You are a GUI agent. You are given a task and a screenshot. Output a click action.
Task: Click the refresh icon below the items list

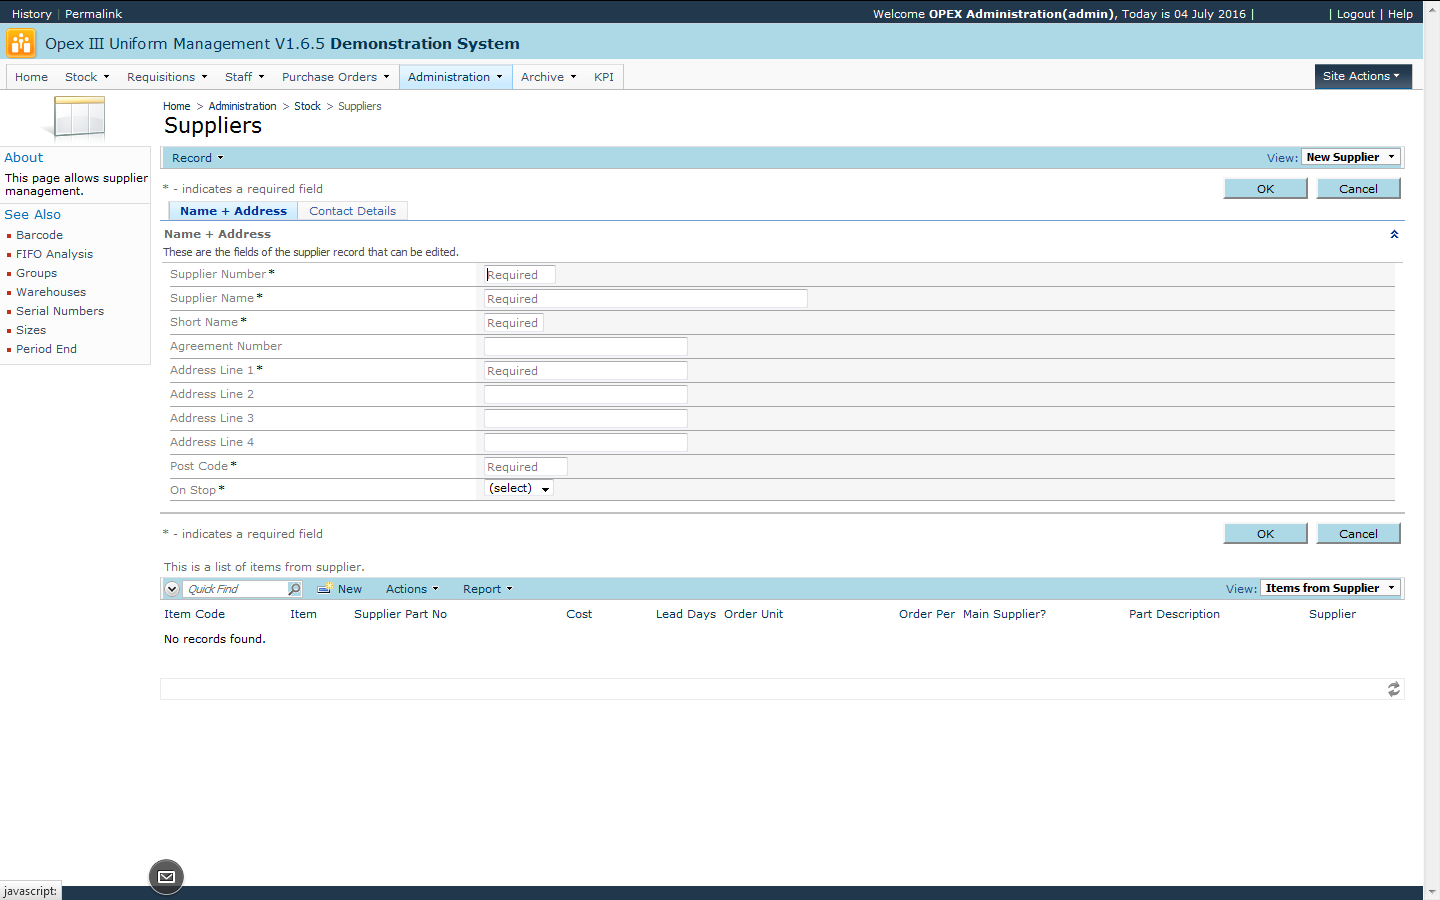tap(1393, 689)
